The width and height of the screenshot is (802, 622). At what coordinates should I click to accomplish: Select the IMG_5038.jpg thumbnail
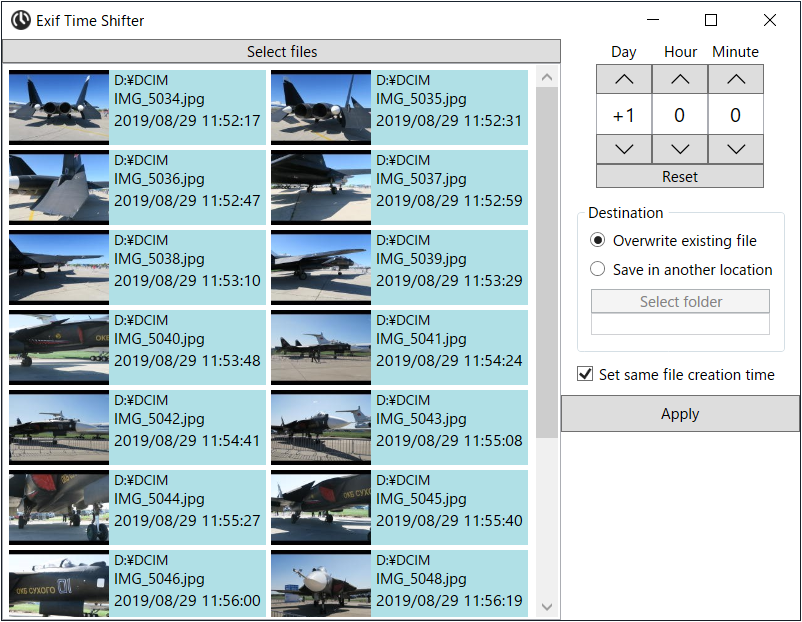59,268
